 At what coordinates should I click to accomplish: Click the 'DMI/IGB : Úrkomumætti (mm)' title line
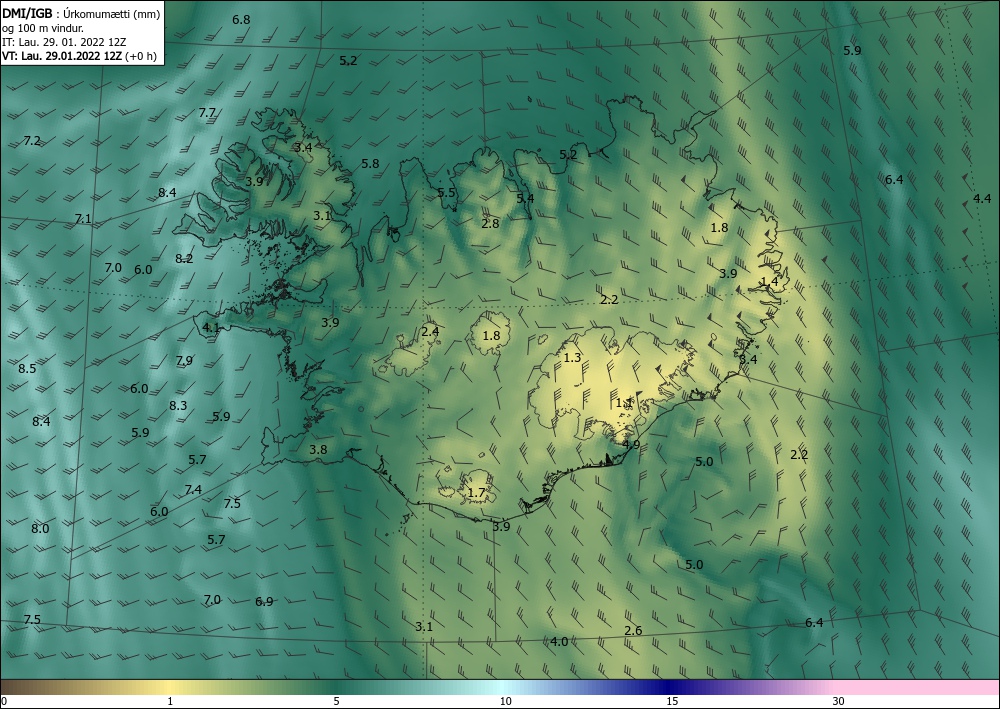[x=81, y=13]
